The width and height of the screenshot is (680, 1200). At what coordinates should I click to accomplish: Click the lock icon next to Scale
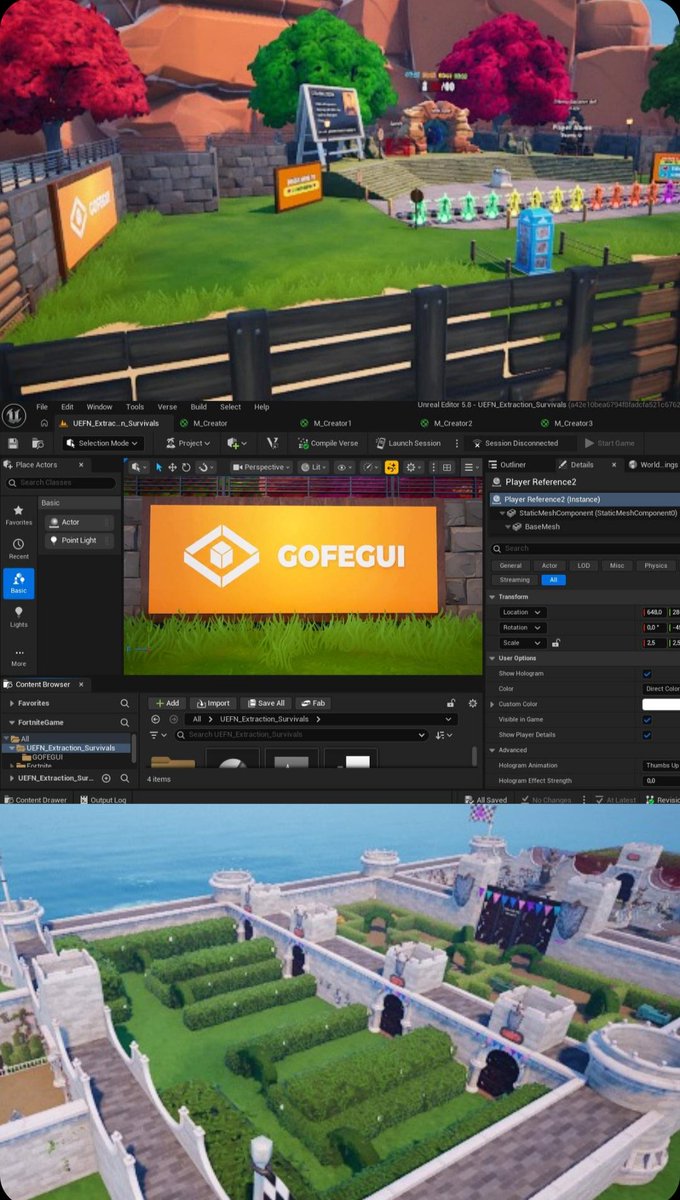coord(555,643)
